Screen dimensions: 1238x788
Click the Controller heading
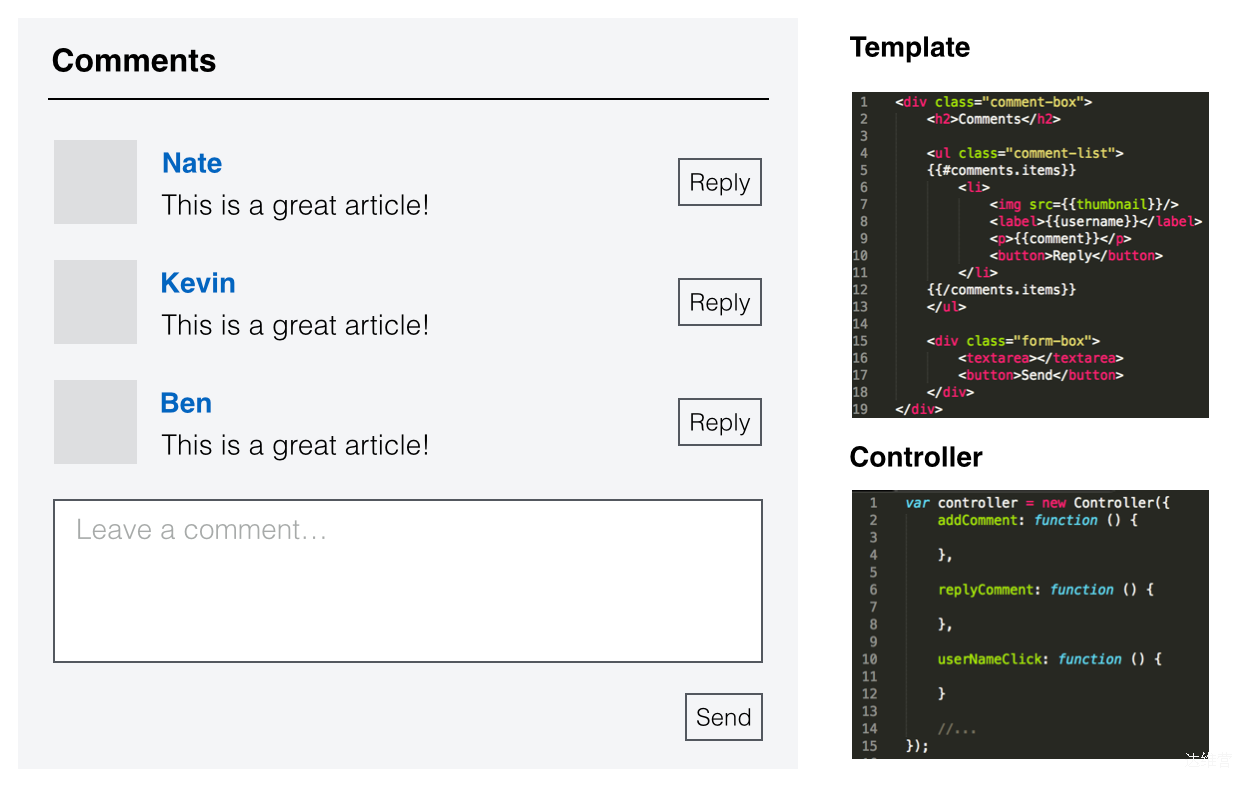(916, 457)
